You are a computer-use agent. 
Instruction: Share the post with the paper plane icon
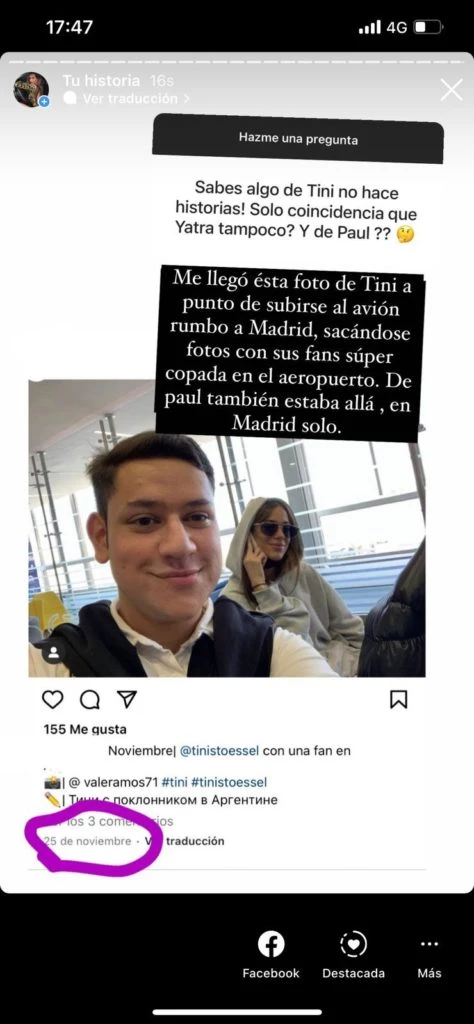coord(127,699)
